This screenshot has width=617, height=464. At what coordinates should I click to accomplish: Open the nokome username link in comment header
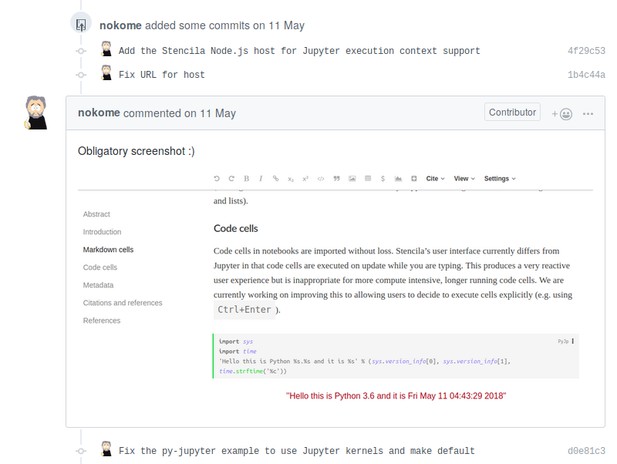point(99,113)
